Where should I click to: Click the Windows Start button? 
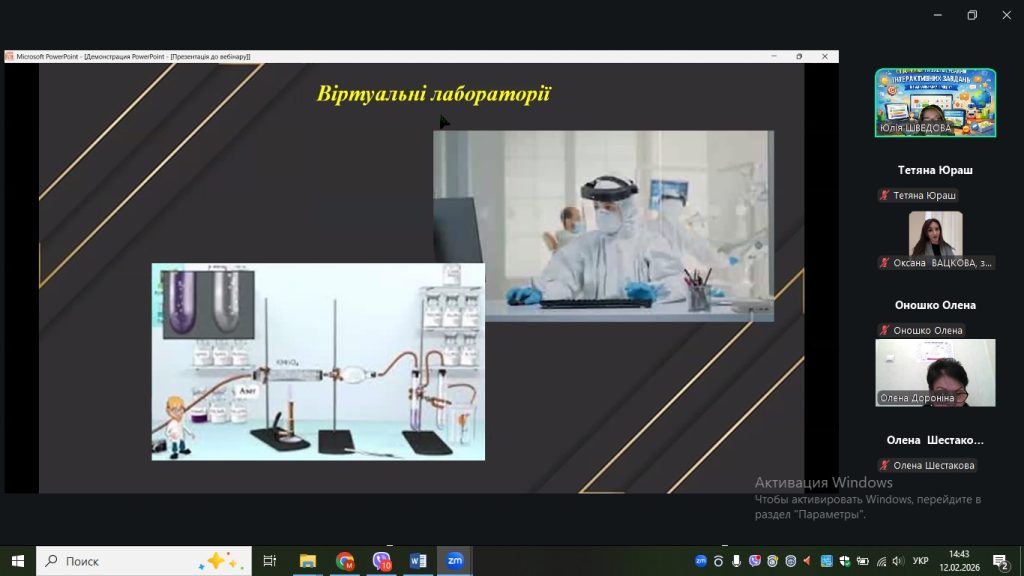click(17, 561)
